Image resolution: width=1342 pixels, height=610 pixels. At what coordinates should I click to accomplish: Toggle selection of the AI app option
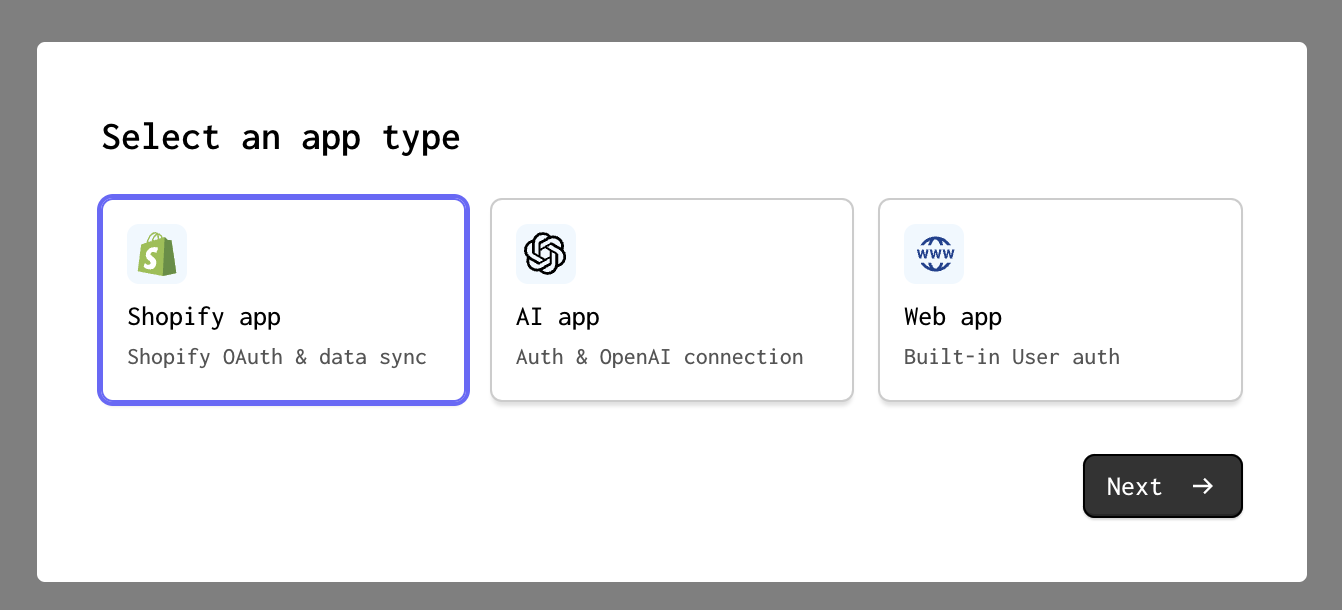click(671, 299)
